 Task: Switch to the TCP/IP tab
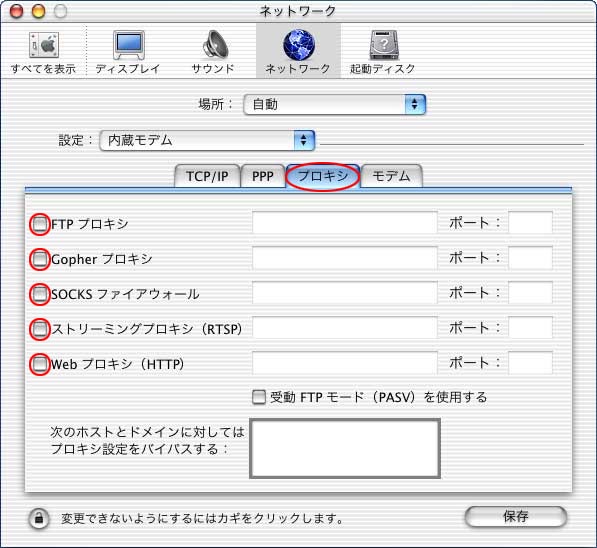click(x=207, y=176)
